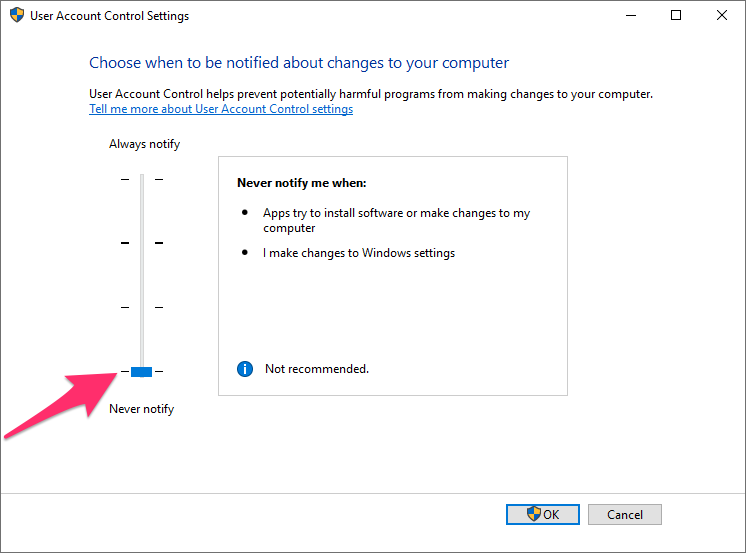The height and width of the screenshot is (553, 746).
Task: Set slider to second tick from top
Action: coord(142,243)
